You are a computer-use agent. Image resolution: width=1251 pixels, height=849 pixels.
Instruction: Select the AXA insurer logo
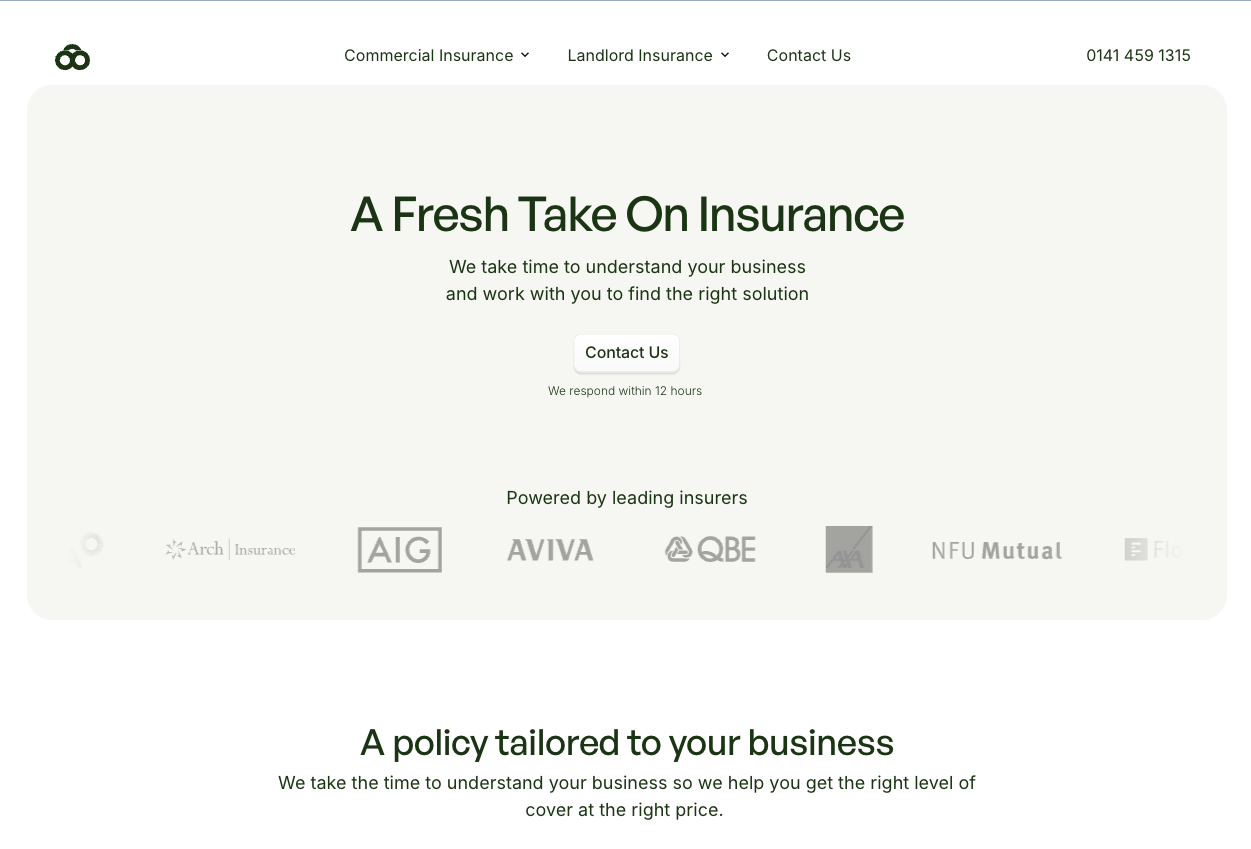point(848,549)
